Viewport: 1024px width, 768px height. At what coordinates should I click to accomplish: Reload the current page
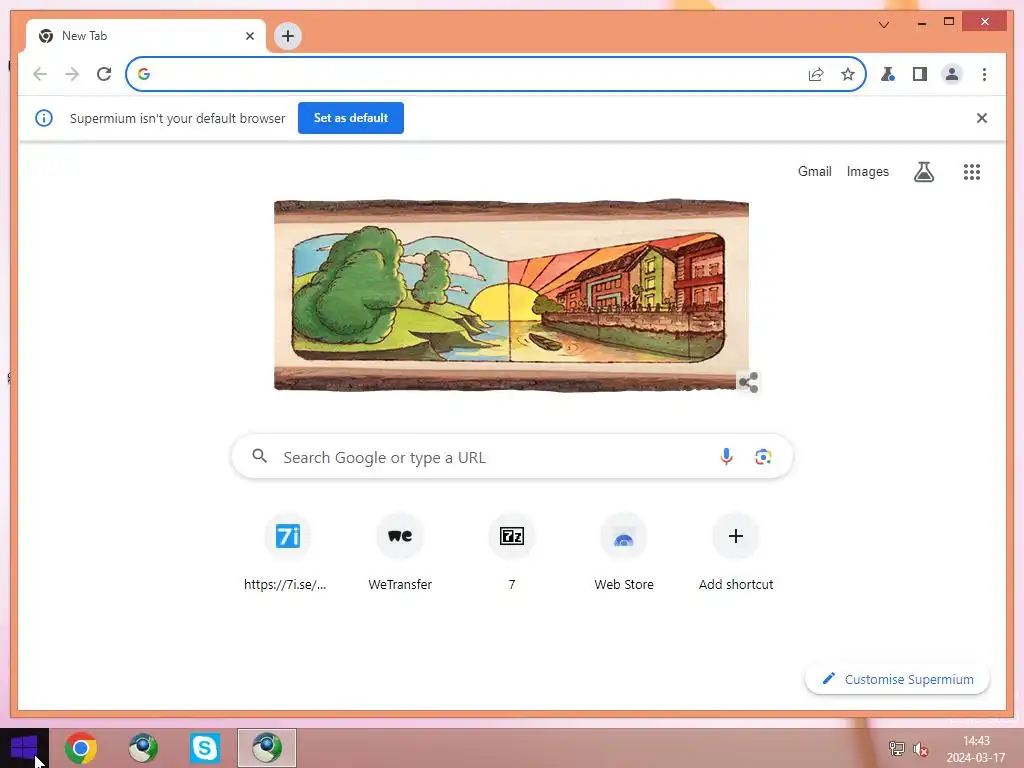[x=104, y=74]
